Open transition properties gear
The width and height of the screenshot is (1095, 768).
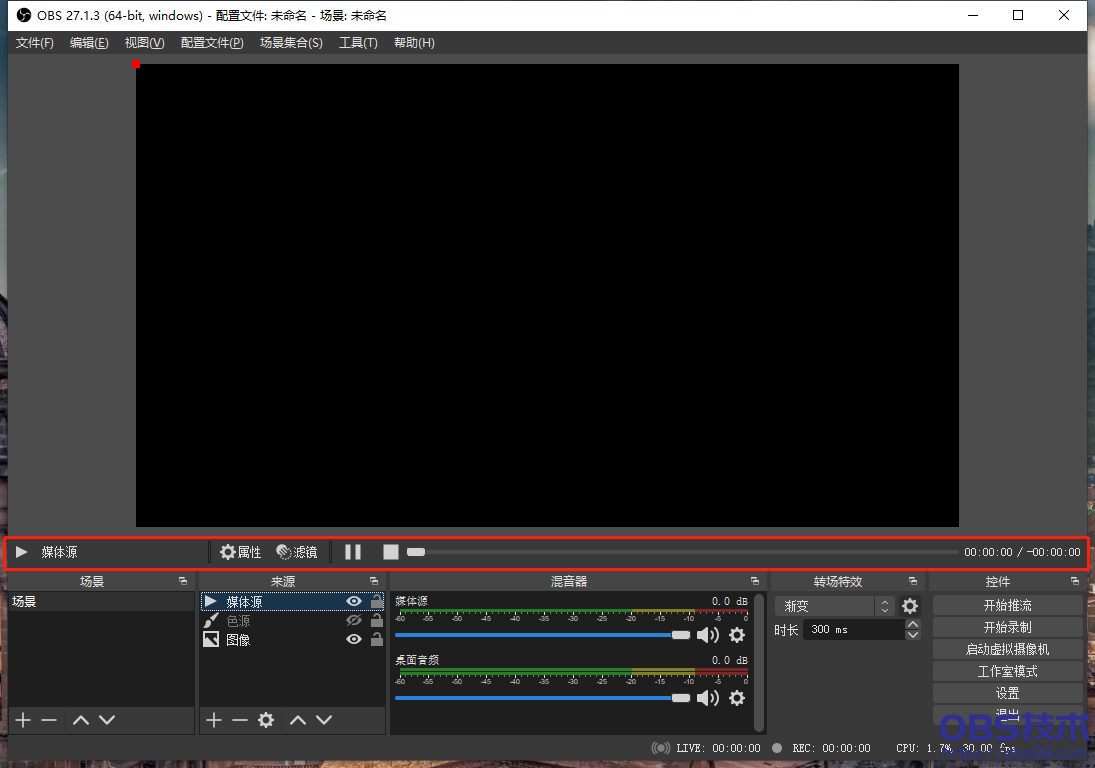pos(910,606)
